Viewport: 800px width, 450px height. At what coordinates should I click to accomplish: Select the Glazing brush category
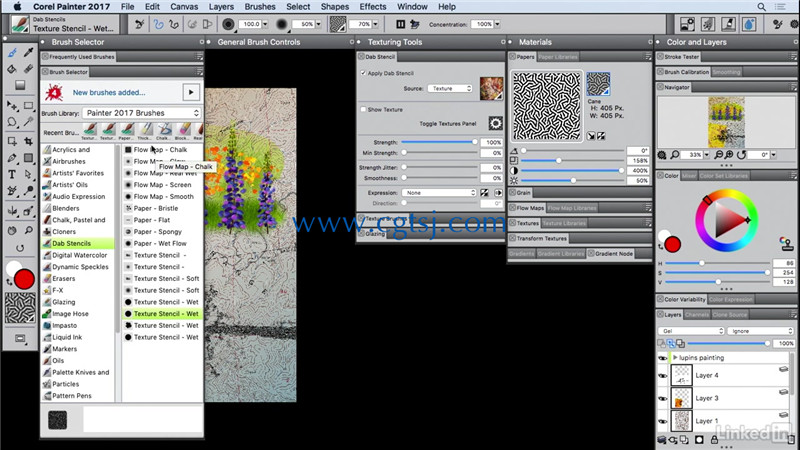[x=63, y=302]
